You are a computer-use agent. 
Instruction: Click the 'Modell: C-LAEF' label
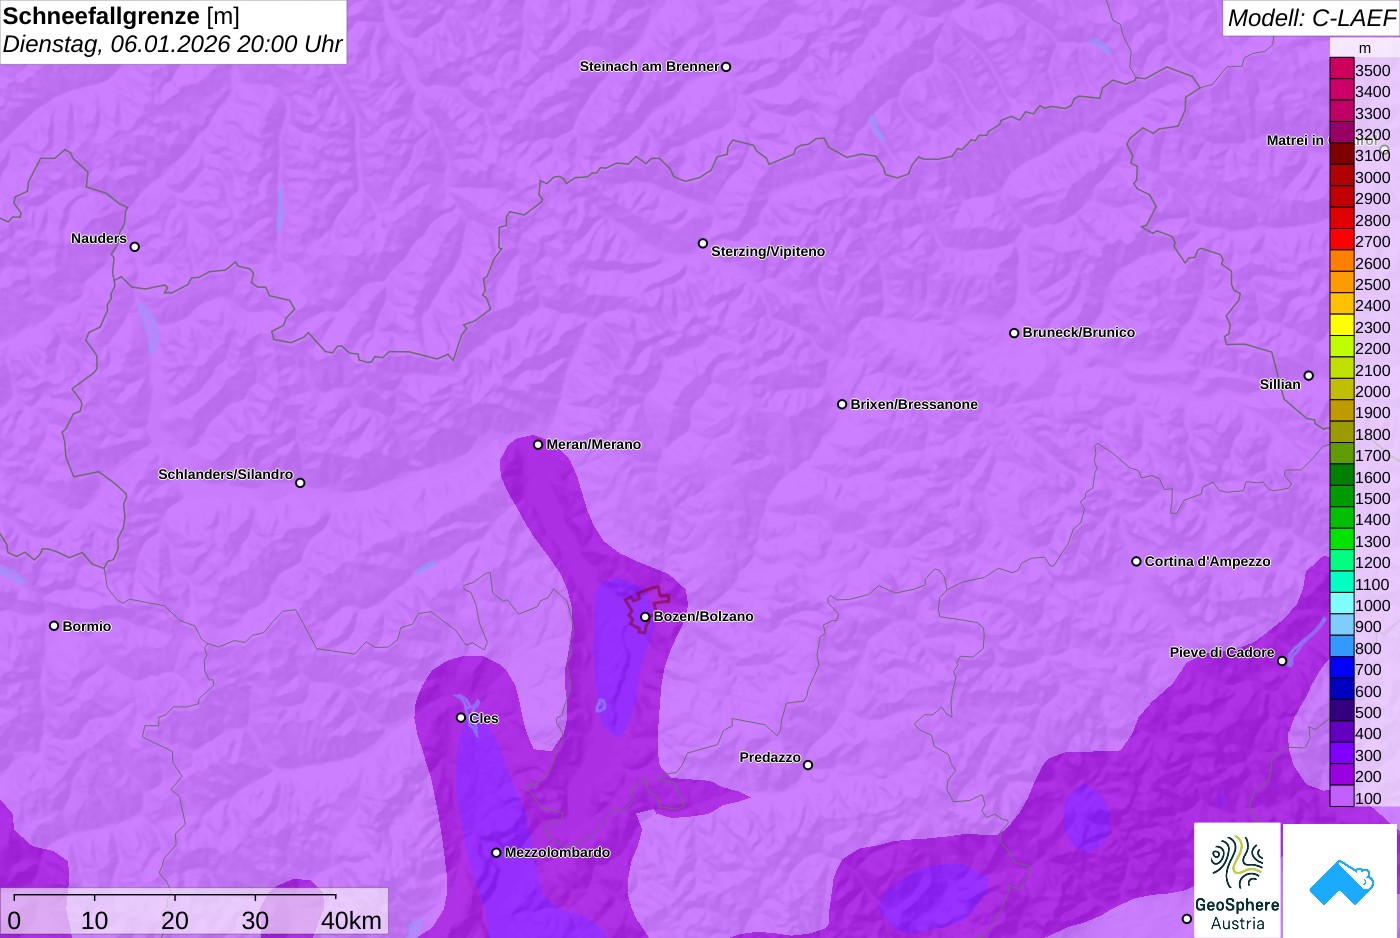pyautogui.click(x=1311, y=17)
